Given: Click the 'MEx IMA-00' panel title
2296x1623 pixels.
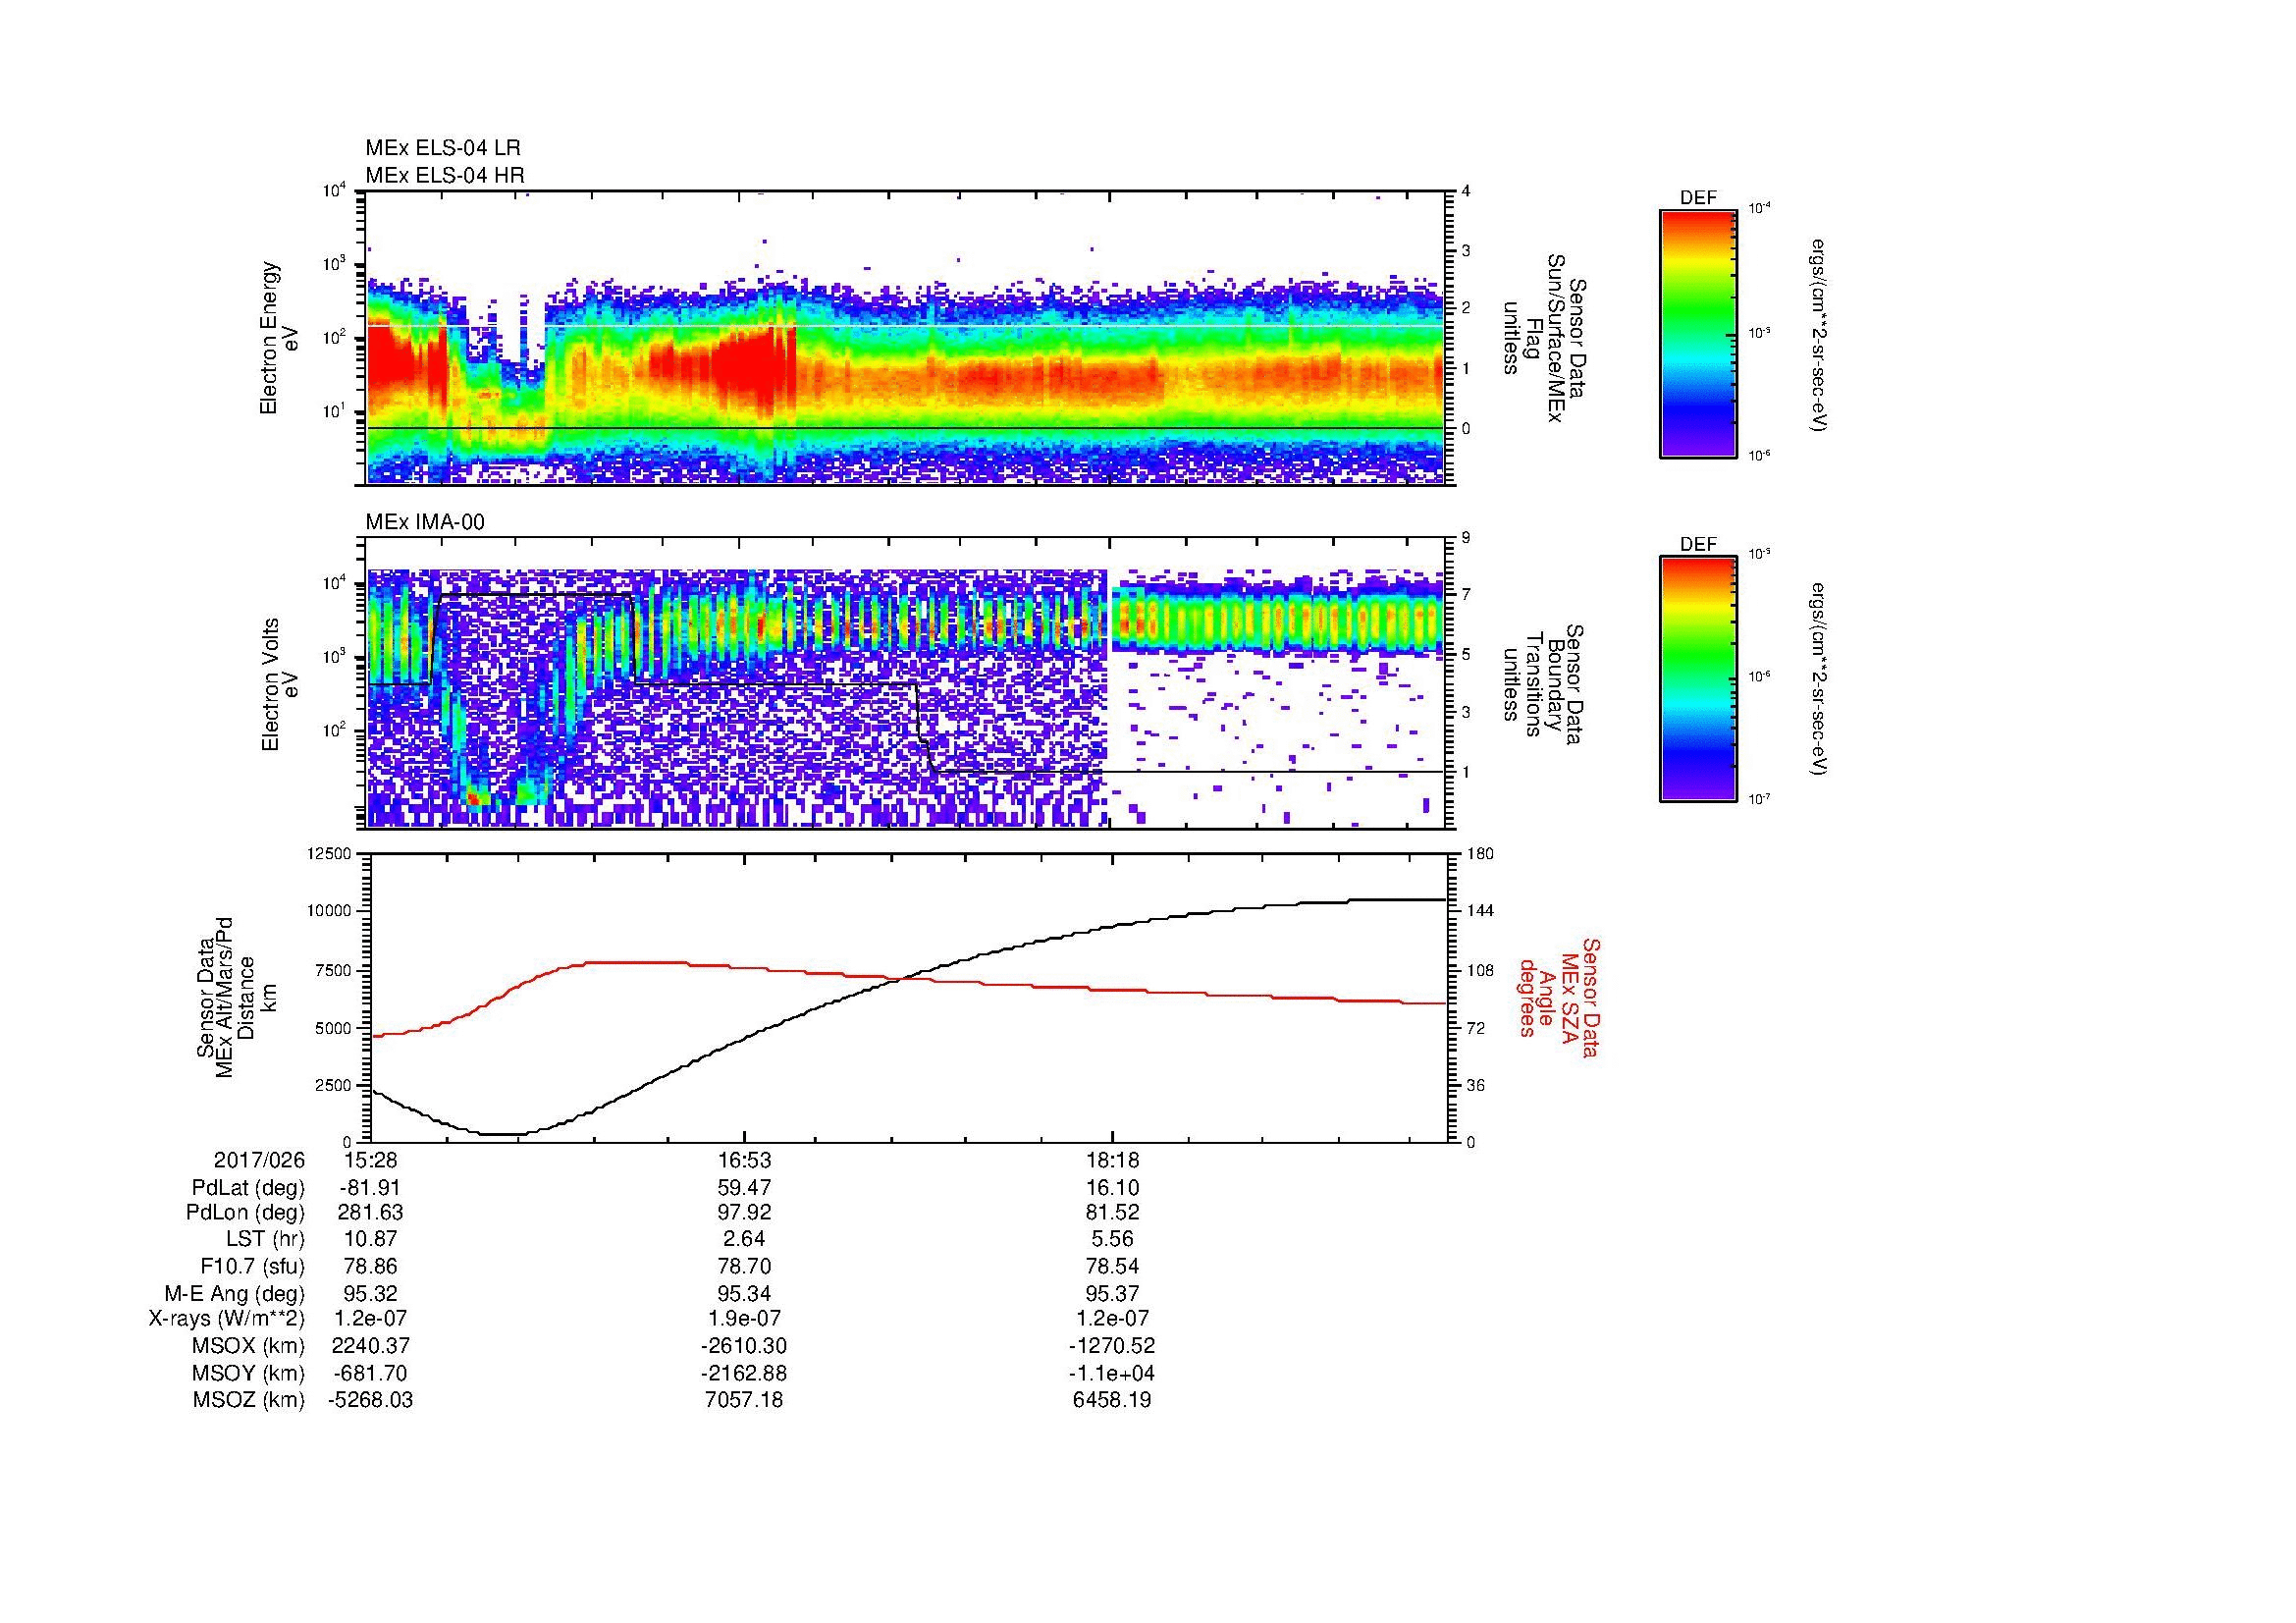Looking at the screenshot, I should click(x=425, y=522).
